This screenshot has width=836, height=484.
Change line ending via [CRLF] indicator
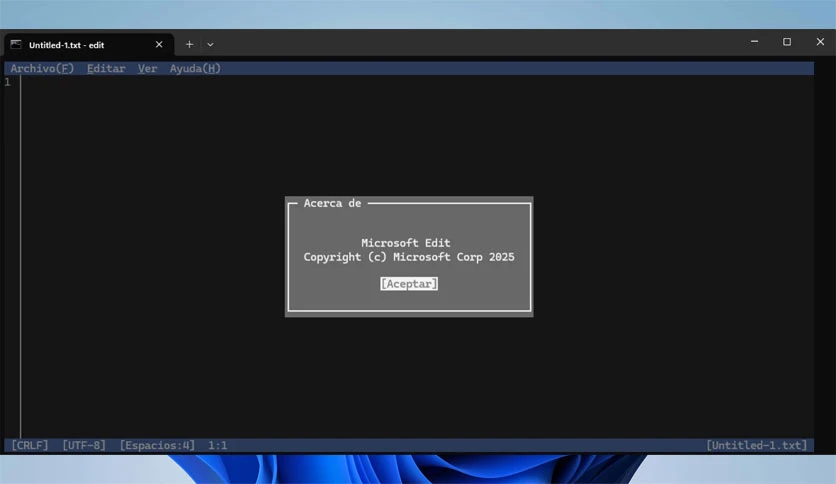coord(29,445)
